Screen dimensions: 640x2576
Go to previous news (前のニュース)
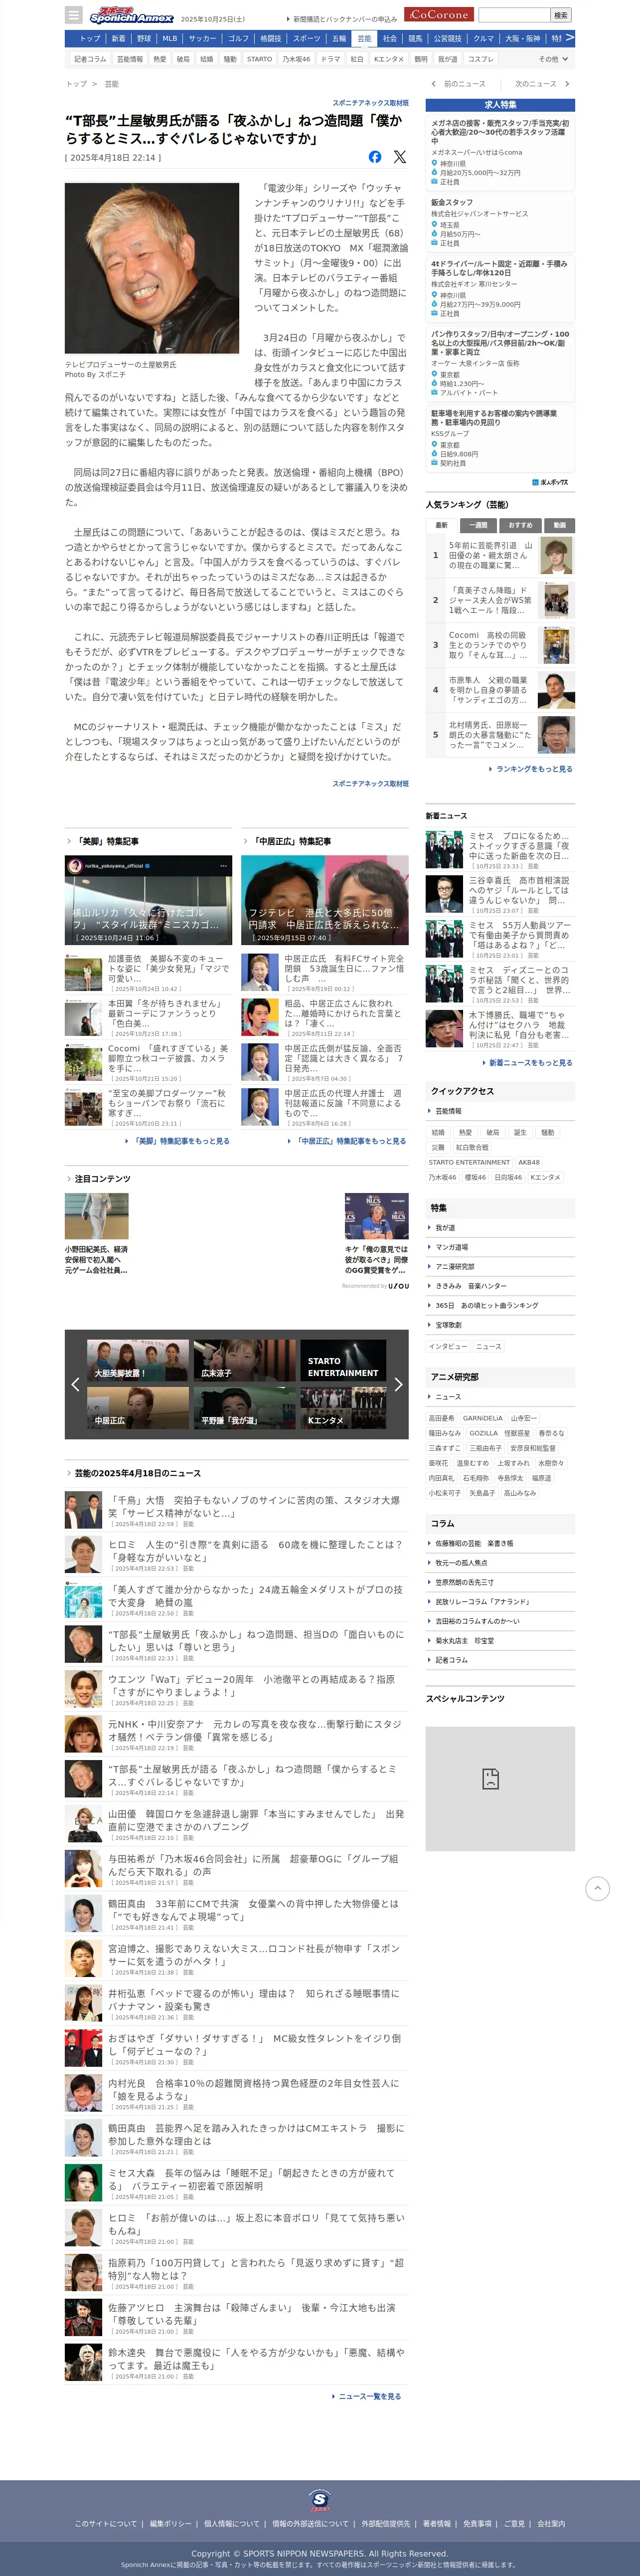pos(459,84)
